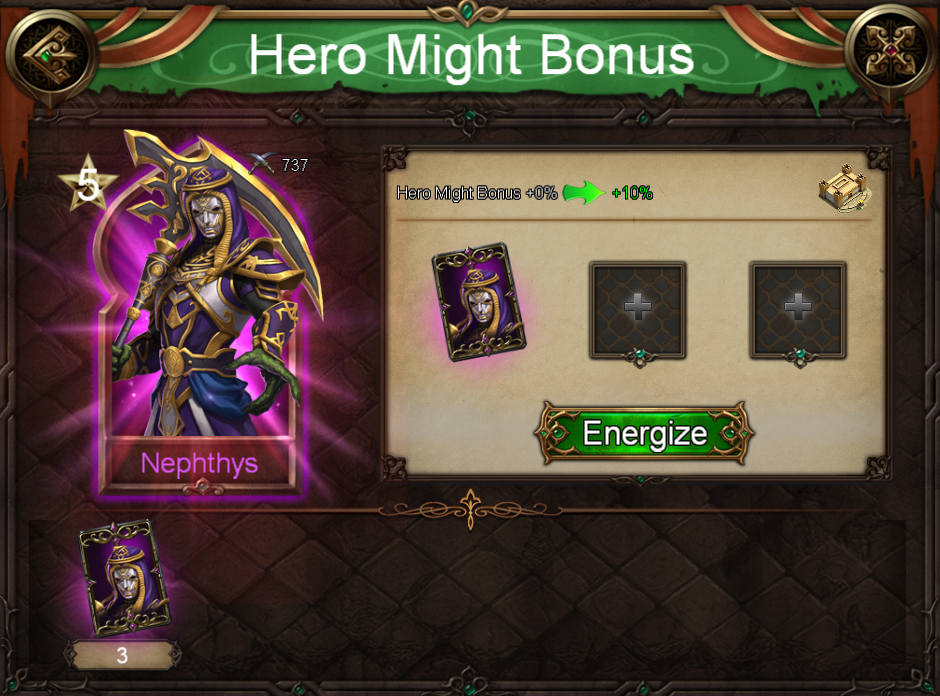The image size is (940, 696).
Task: Click the crossed swords might icon
Action: [262, 162]
